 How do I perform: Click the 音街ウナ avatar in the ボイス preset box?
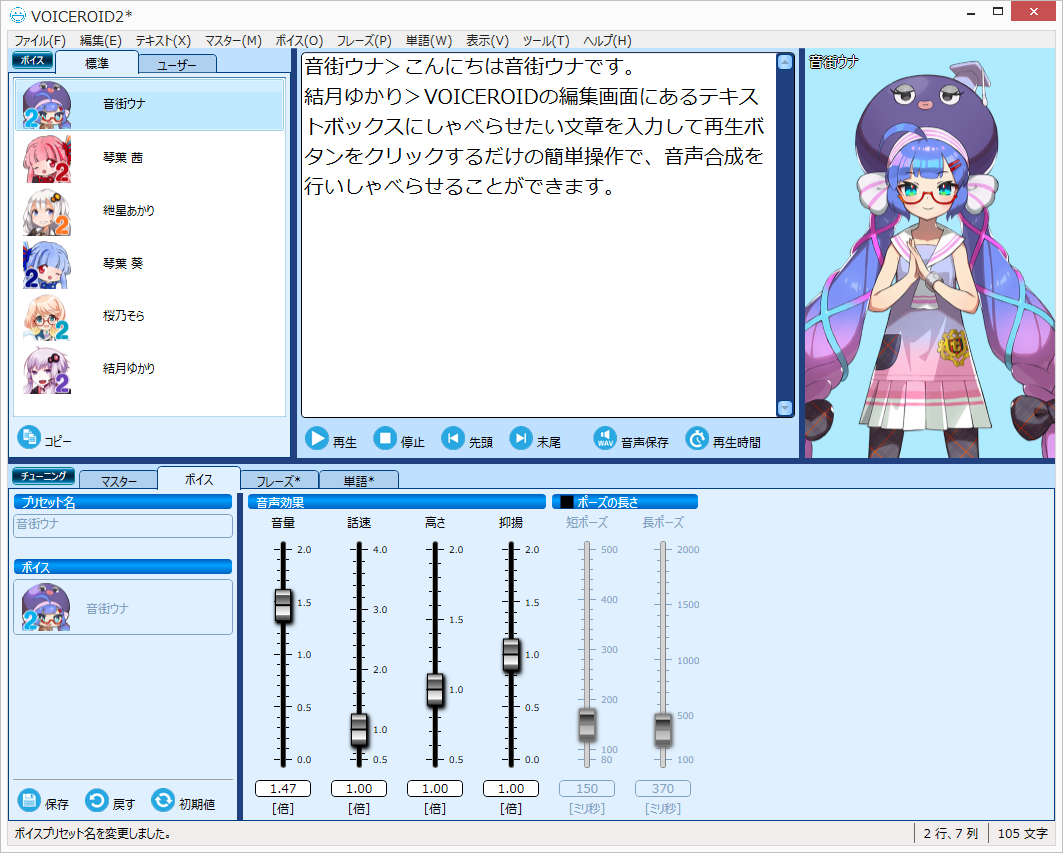click(46, 607)
